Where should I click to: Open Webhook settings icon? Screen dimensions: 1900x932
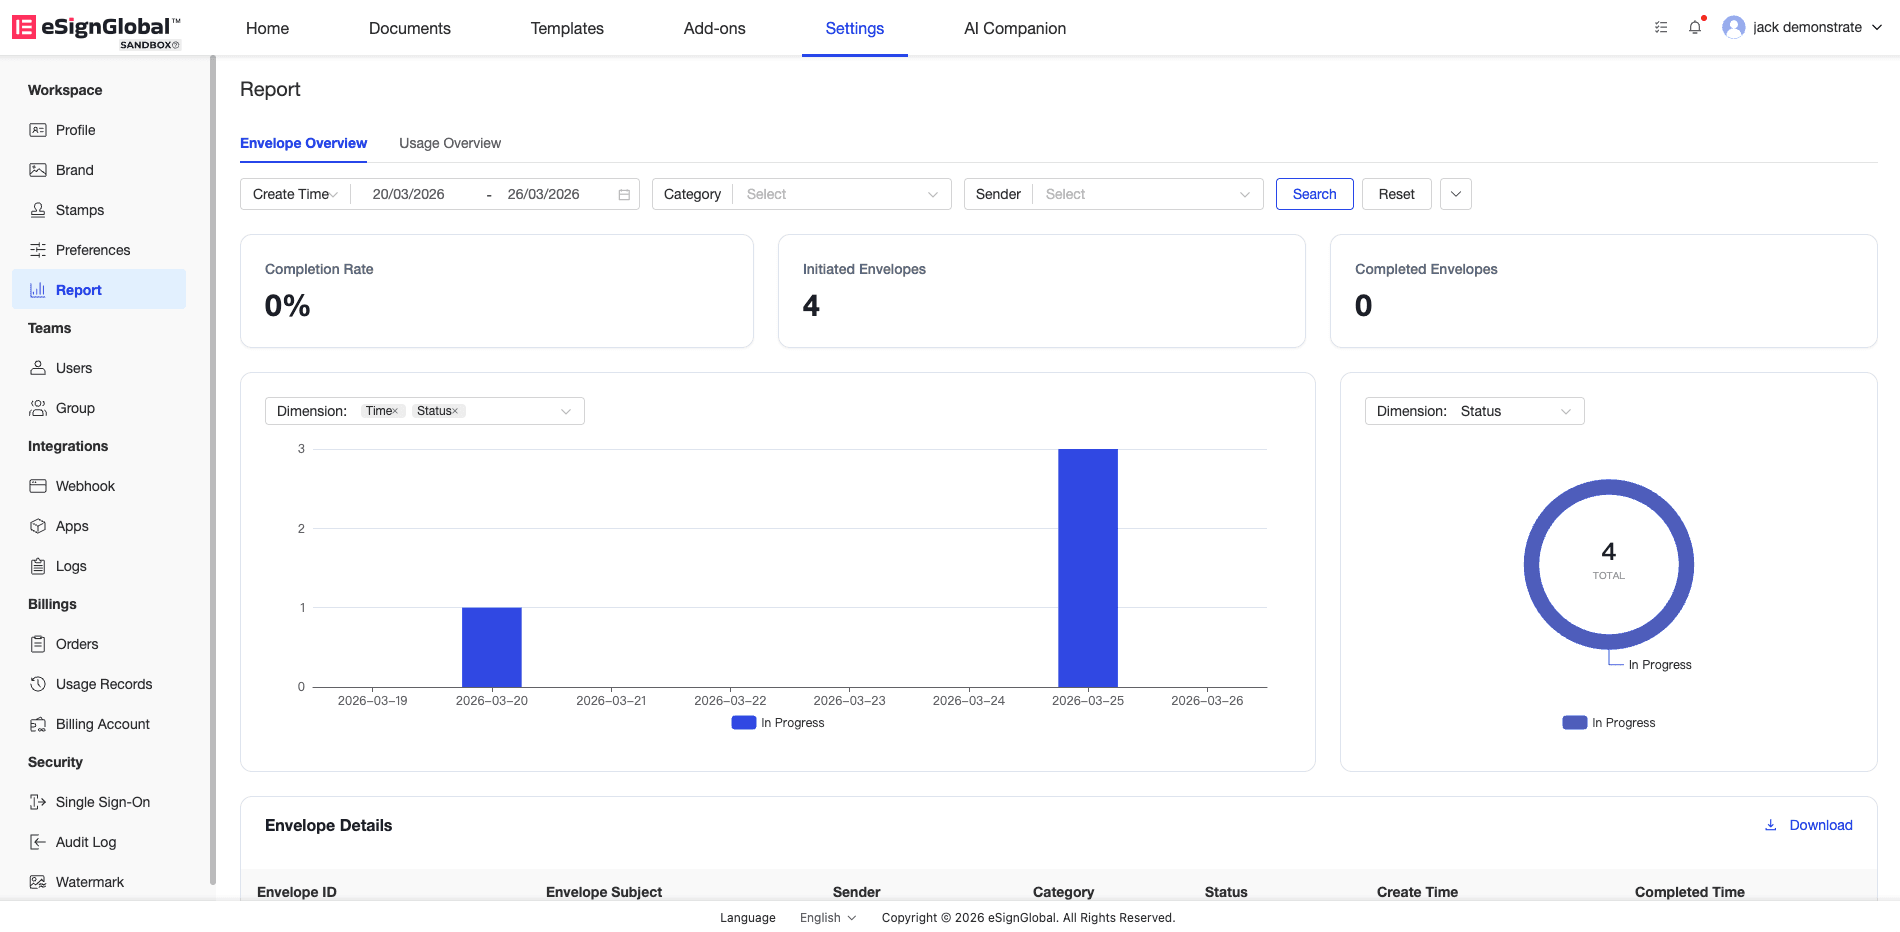38,486
